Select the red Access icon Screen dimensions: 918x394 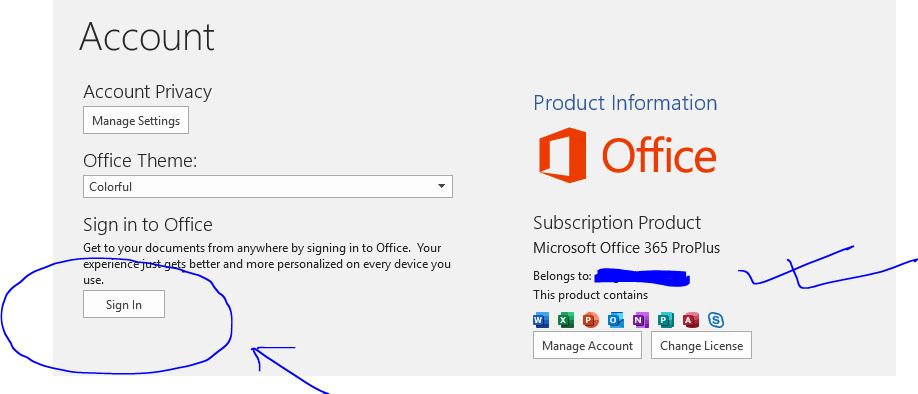pyautogui.click(x=691, y=320)
